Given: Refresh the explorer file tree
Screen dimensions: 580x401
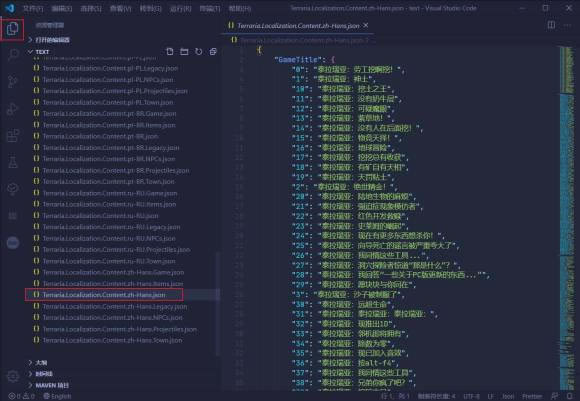Looking at the screenshot, I should (x=199, y=51).
